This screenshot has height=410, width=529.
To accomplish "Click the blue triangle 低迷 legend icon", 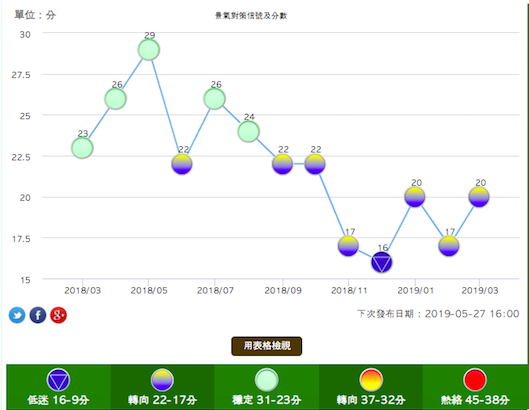I will [58, 380].
